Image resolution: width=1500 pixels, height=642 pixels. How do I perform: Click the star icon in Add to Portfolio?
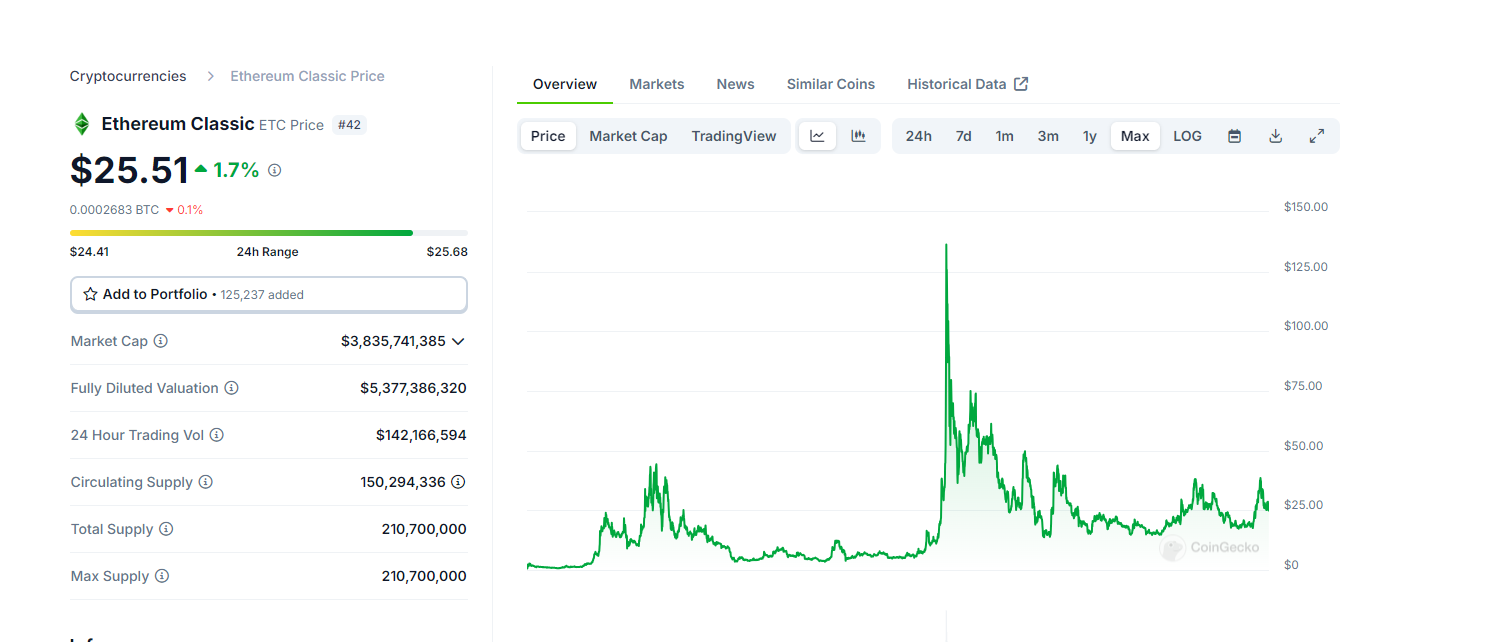pyautogui.click(x=90, y=294)
